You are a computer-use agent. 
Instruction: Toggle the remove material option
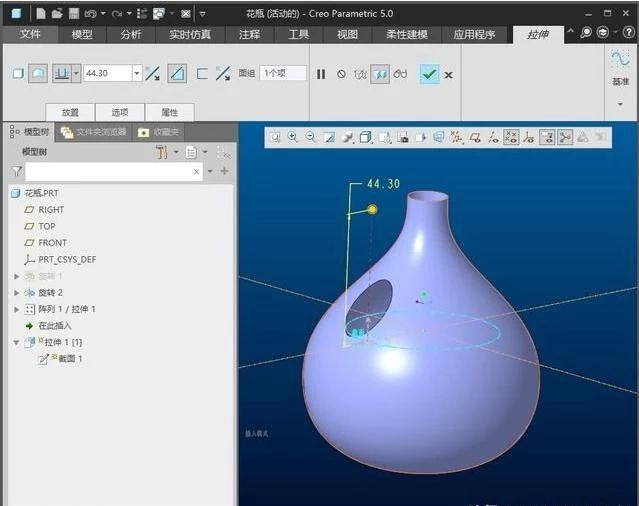[177, 73]
